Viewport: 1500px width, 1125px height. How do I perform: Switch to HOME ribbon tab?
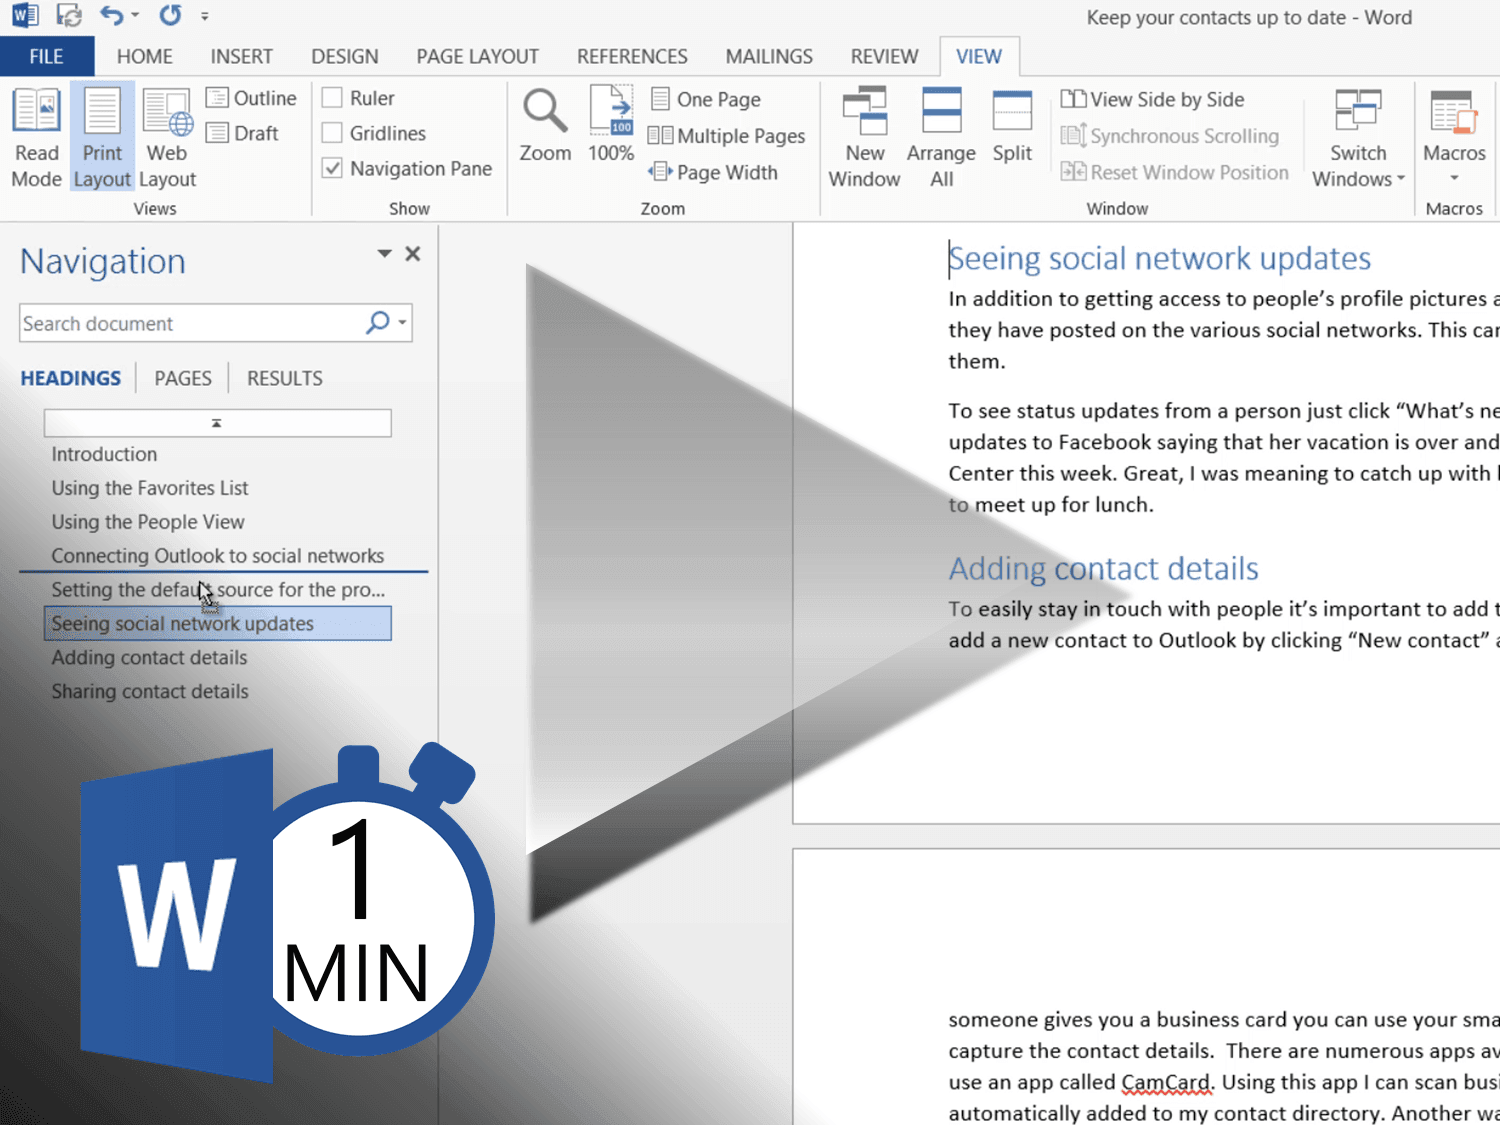(144, 57)
